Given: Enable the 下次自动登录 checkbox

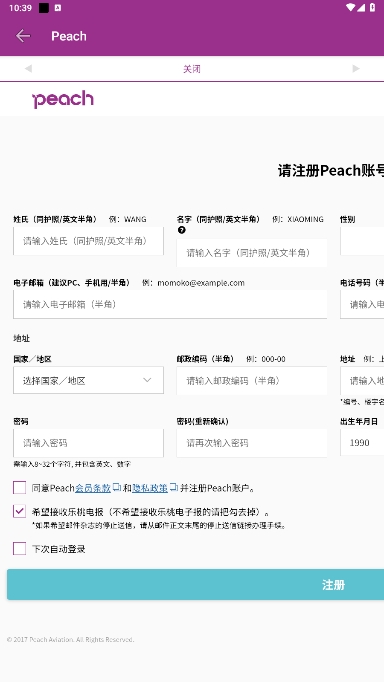Looking at the screenshot, I should [x=20, y=548].
